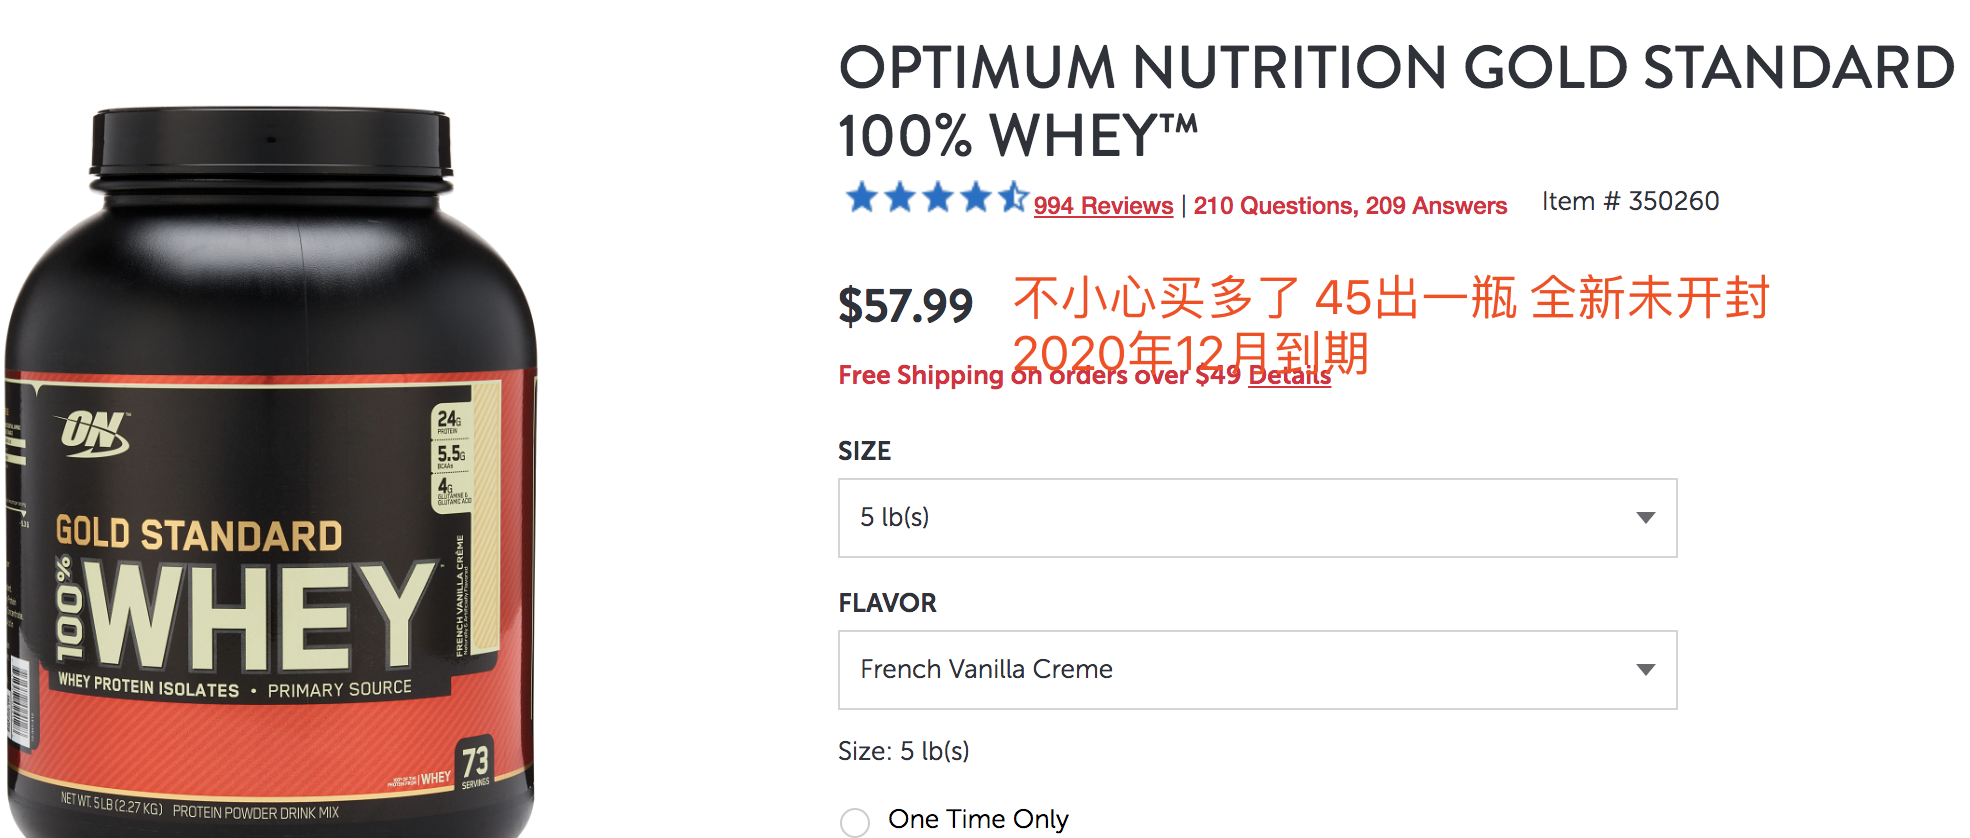Viewport: 1970px width, 838px height.
Task: Open the Flavor dropdown showing French Vanilla Creme
Action: click(x=1257, y=670)
